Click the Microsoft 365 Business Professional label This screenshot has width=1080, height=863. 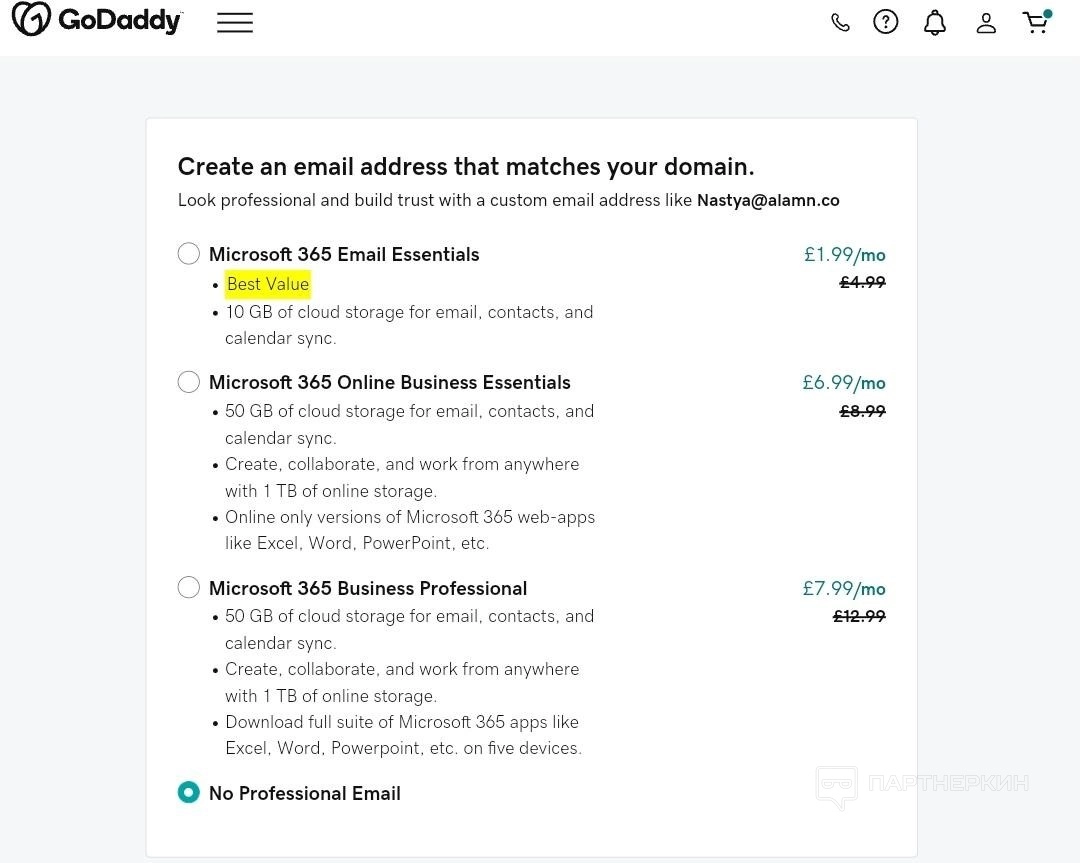(x=368, y=589)
